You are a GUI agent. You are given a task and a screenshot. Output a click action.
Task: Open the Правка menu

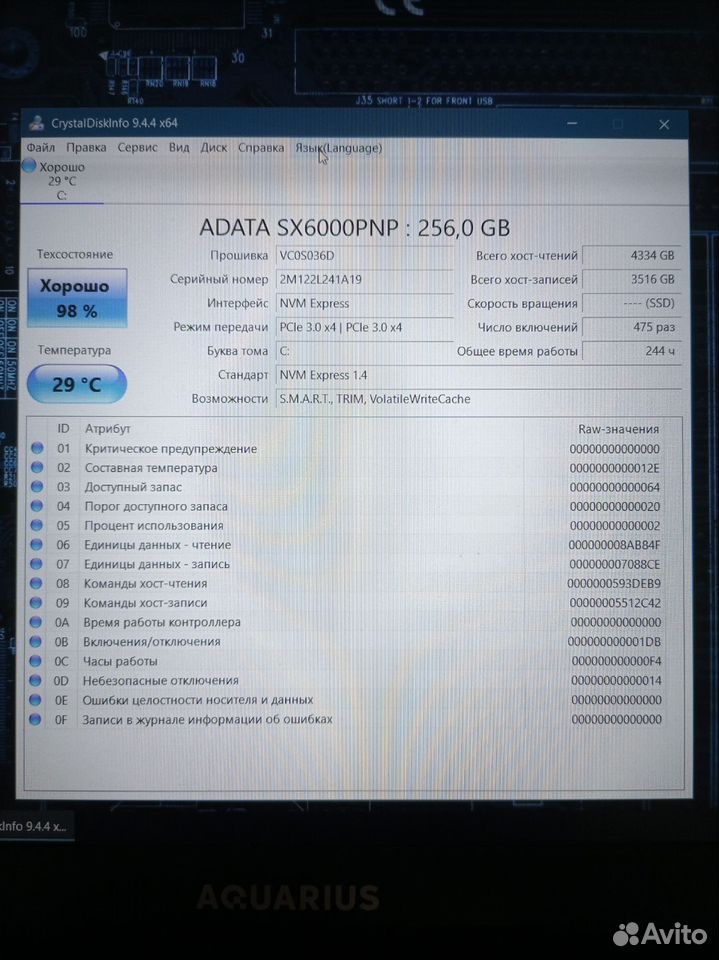point(86,148)
